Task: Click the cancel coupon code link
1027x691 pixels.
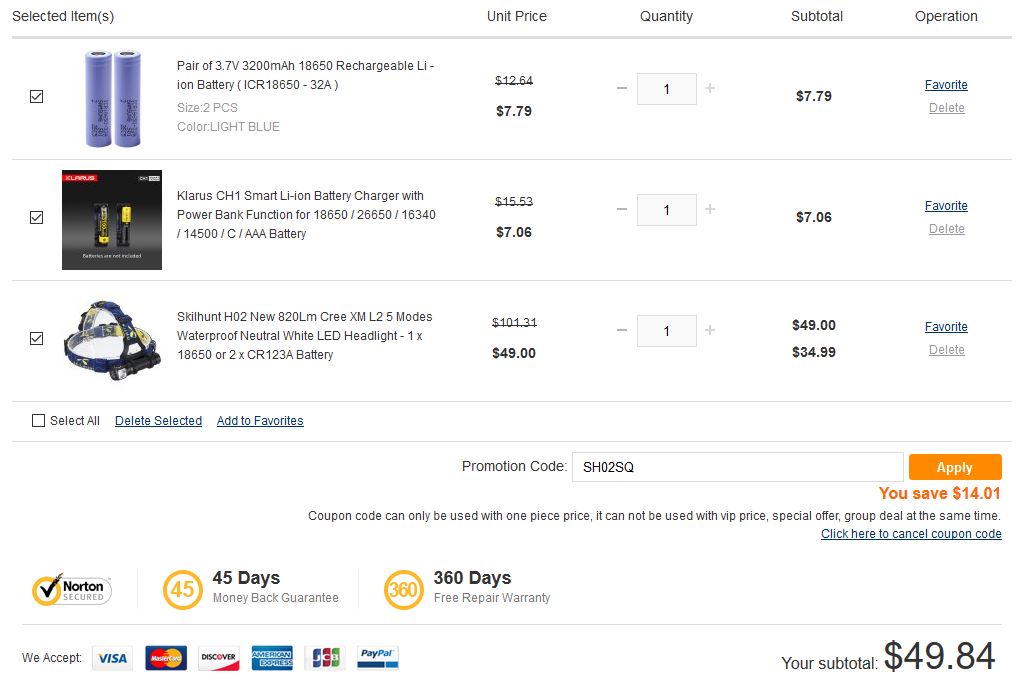Action: (911, 534)
